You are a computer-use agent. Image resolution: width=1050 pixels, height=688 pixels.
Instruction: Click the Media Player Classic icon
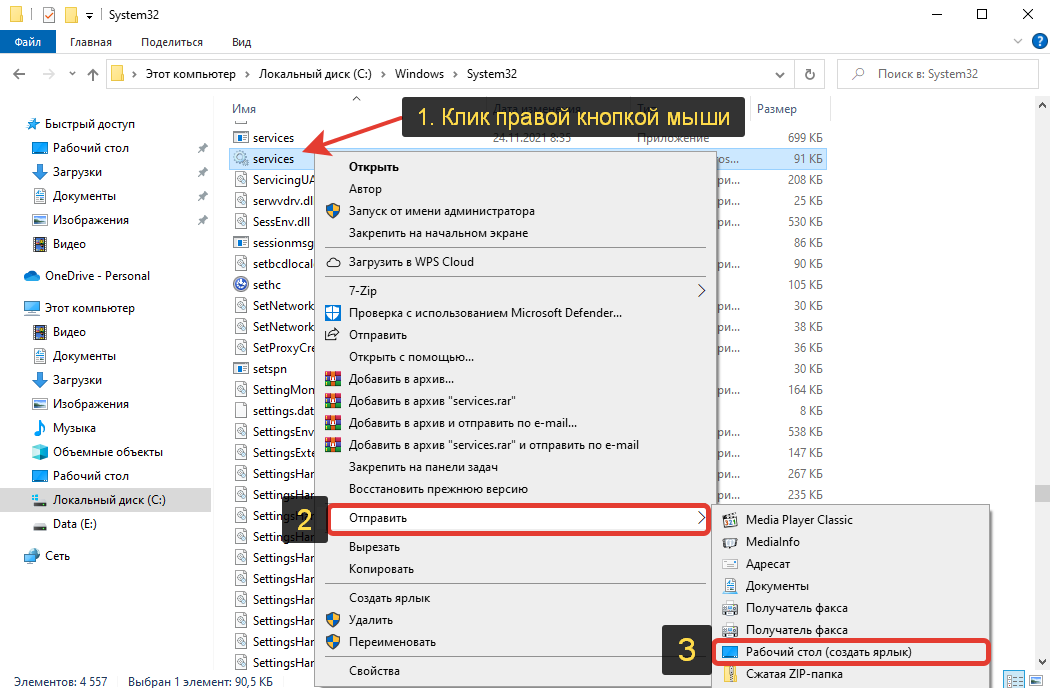point(729,520)
